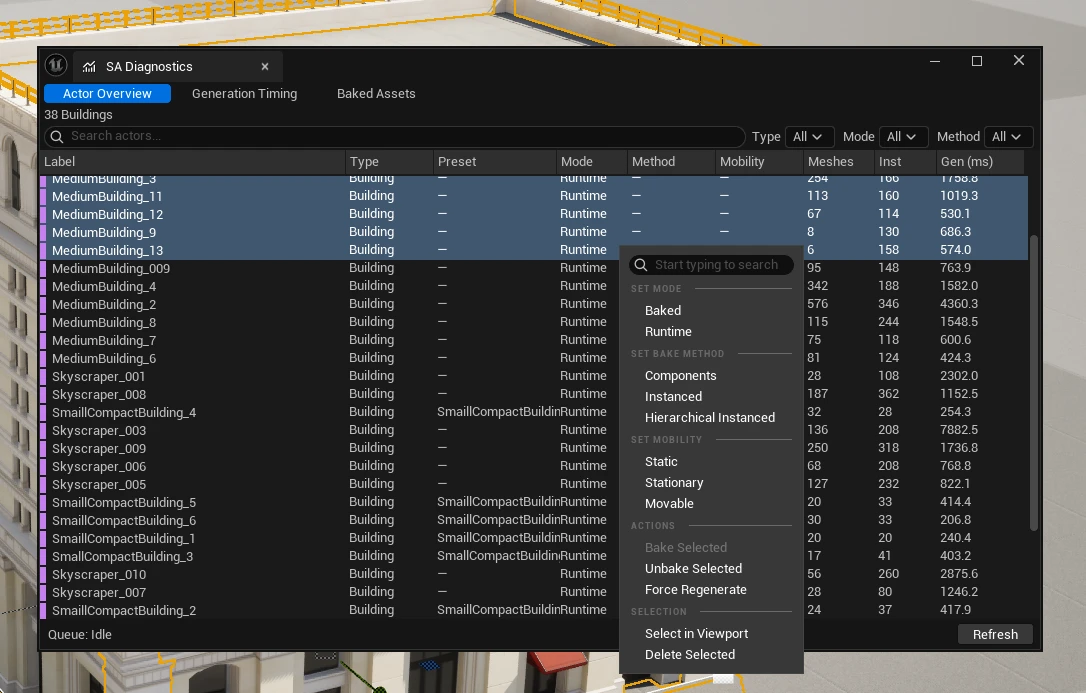
Task: Choose Hierarchical Instanced bake method
Action: coord(711,417)
